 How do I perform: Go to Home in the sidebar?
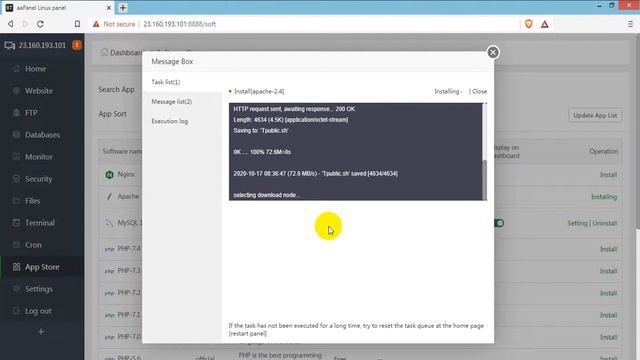[36, 69]
